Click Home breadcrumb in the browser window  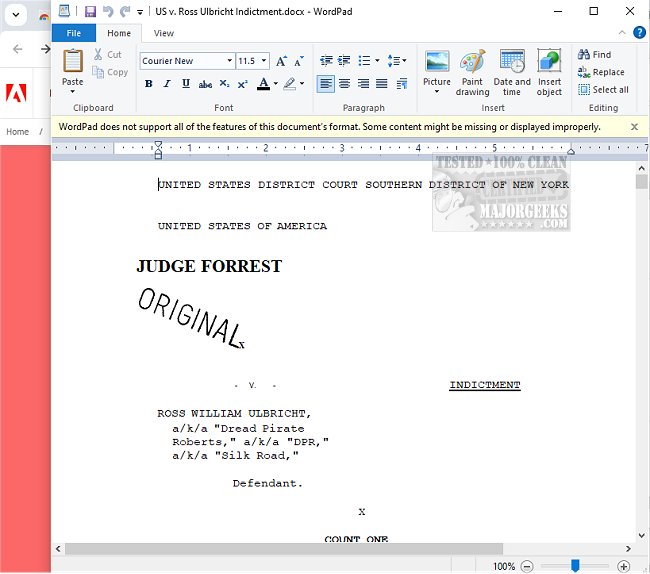pyautogui.click(x=17, y=132)
